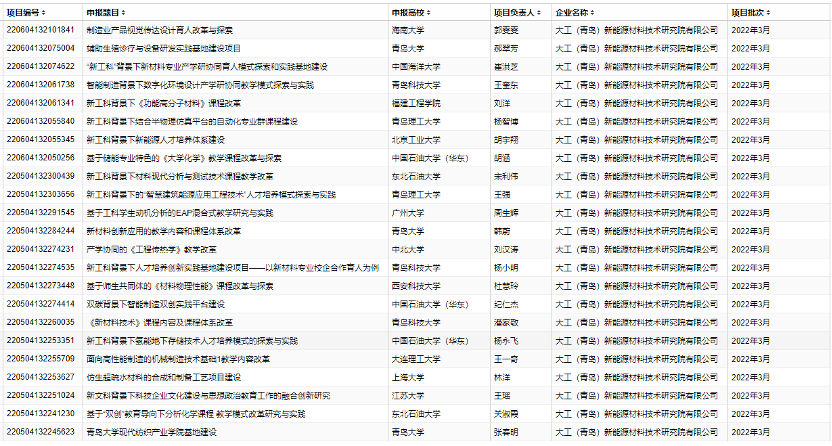The height and width of the screenshot is (446, 832).
Task: Click the cell 北京工业大学
Action: coord(416,140)
